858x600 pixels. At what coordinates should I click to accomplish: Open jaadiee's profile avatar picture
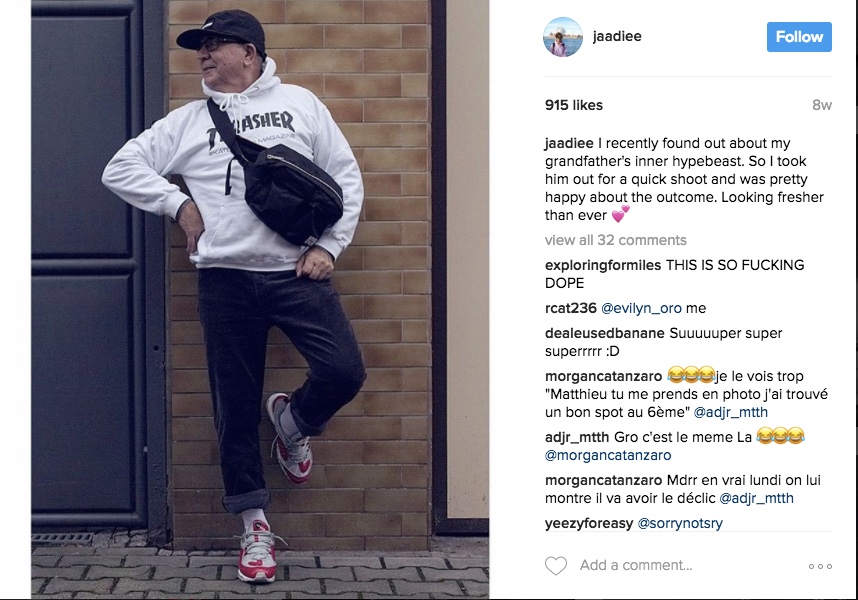tap(563, 37)
